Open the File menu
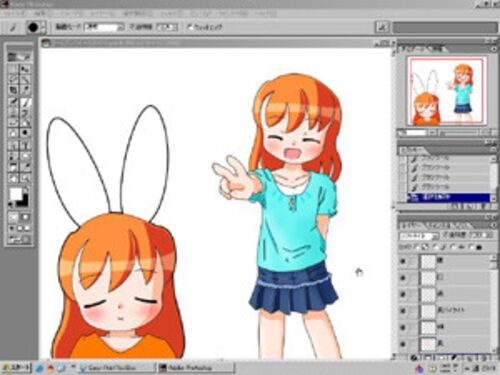The height and width of the screenshot is (375, 500). click(14, 14)
